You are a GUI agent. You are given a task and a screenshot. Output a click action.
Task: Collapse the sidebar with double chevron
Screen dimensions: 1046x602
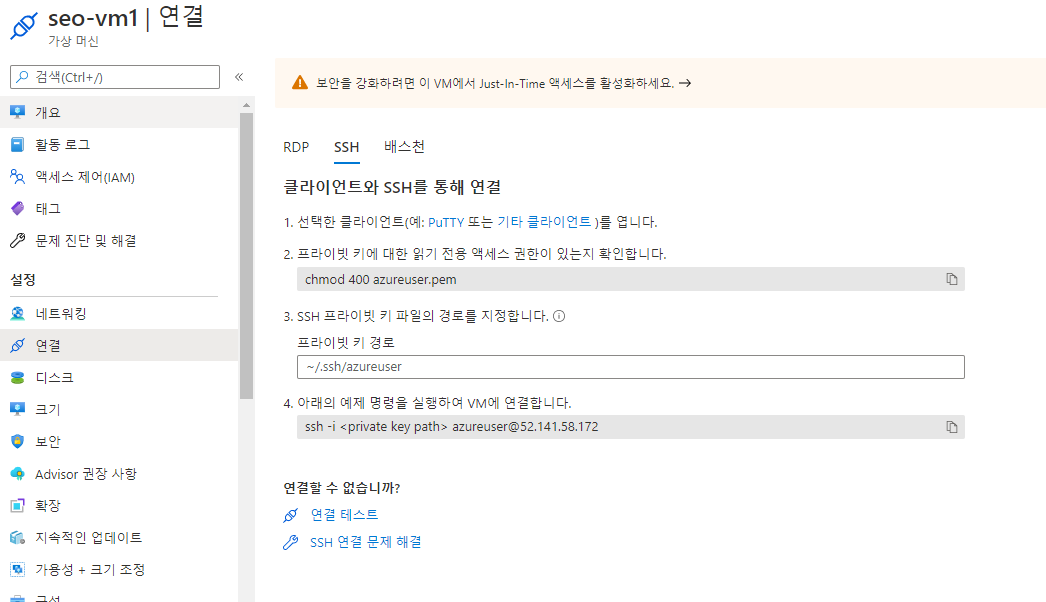[x=239, y=77]
